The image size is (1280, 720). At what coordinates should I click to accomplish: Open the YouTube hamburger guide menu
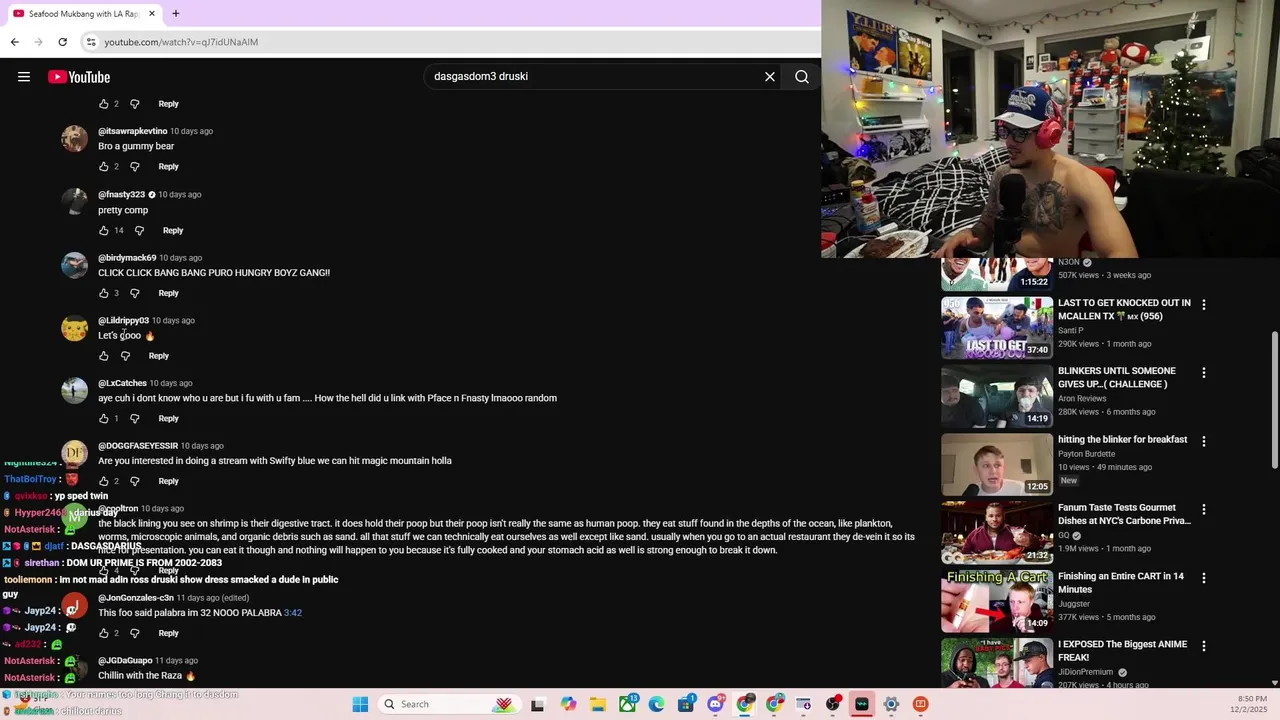24,77
